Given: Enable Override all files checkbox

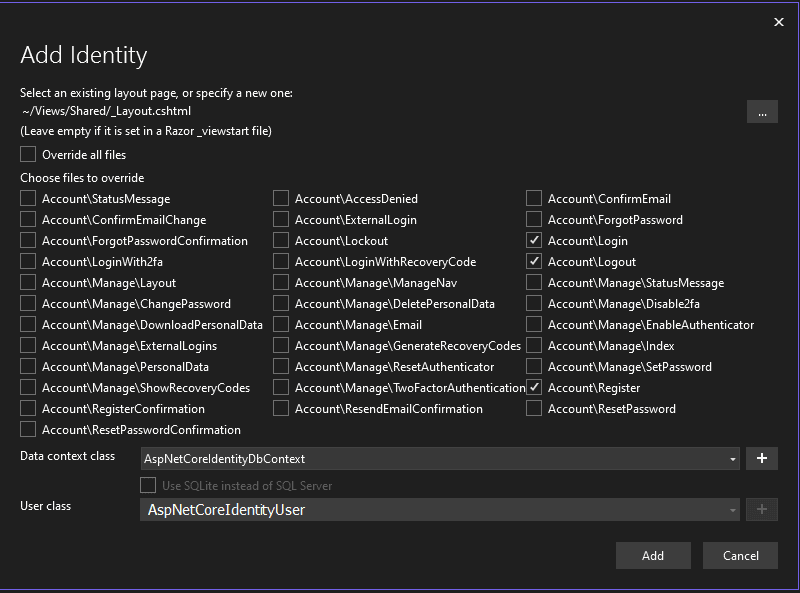Looking at the screenshot, I should coord(28,154).
